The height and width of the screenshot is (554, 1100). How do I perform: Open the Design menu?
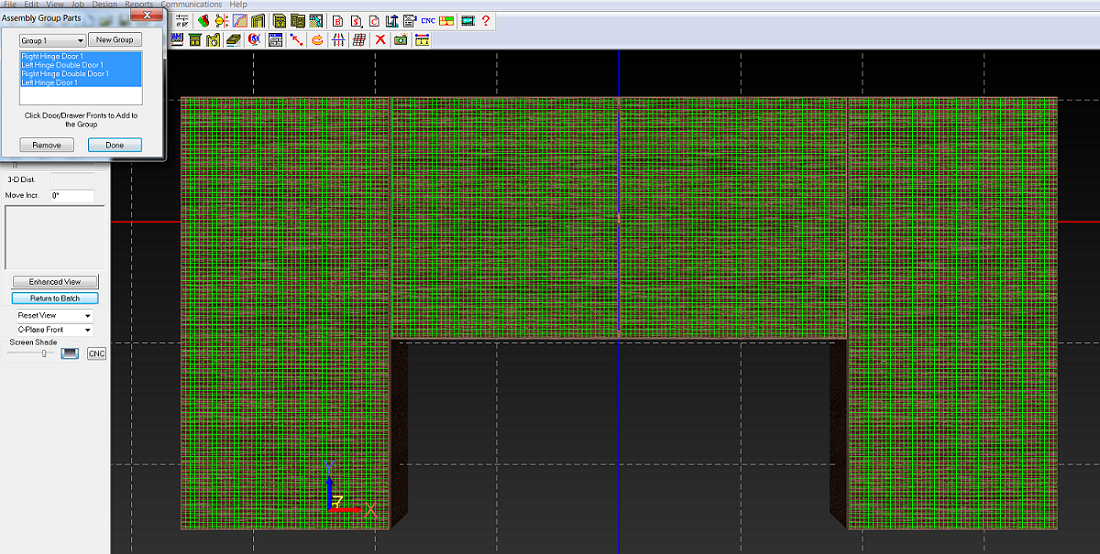click(x=104, y=5)
